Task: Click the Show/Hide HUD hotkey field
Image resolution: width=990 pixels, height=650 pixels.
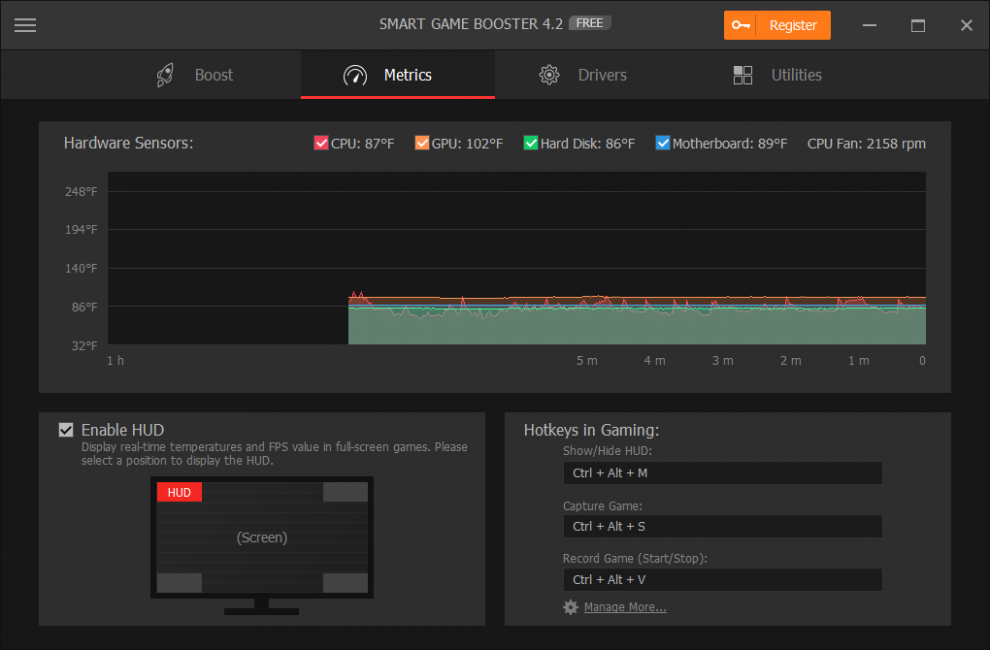Action: tap(722, 472)
